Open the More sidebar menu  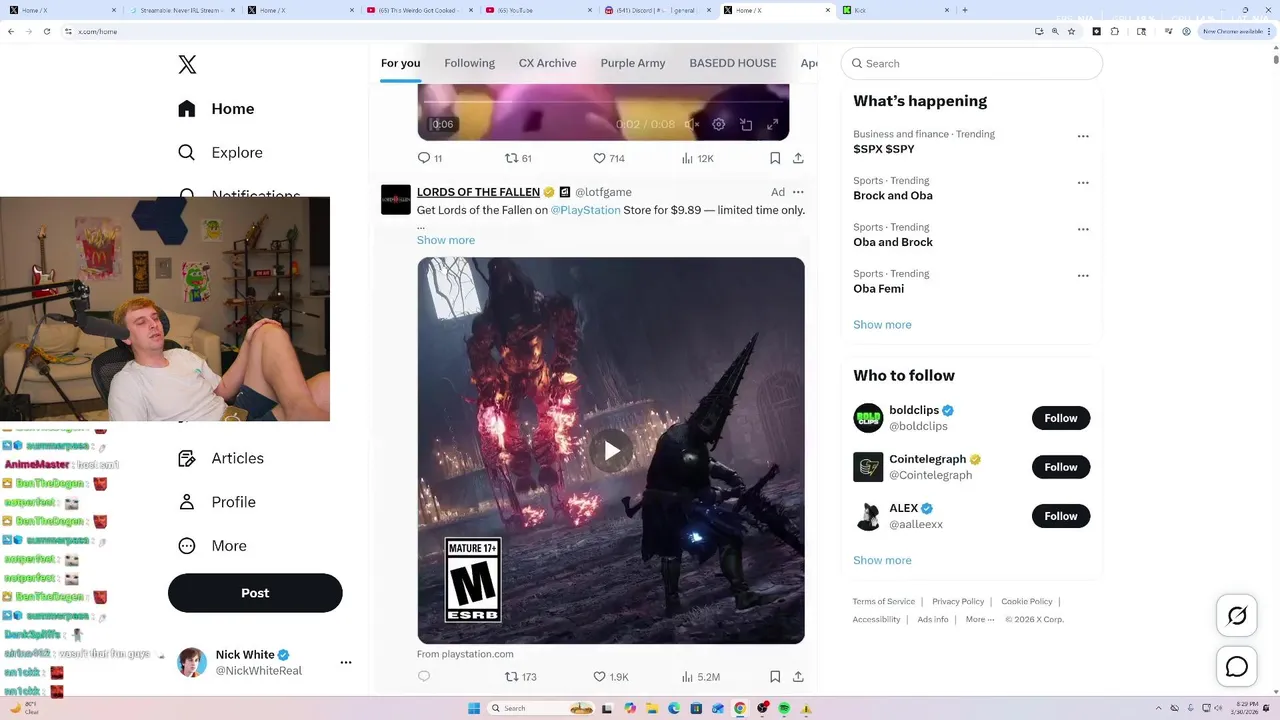point(212,546)
